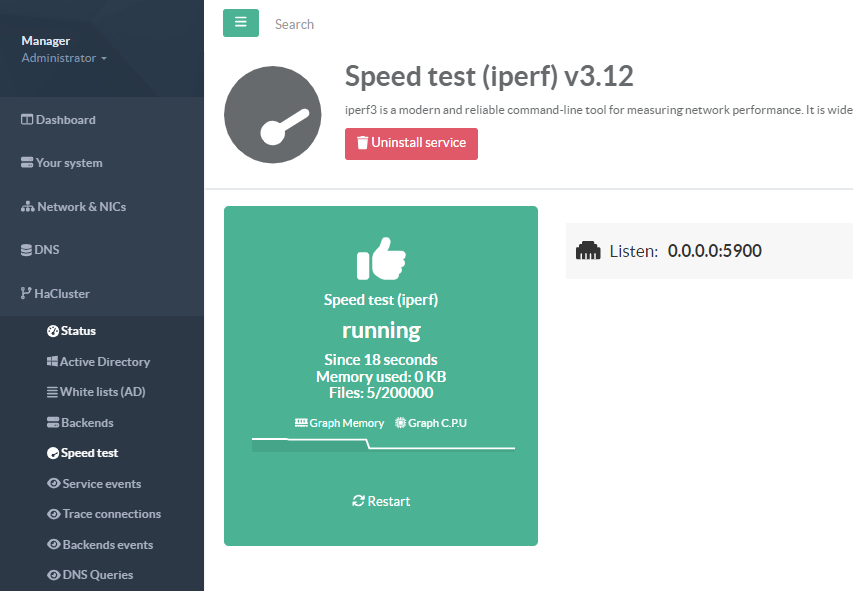Click the ethernet port icon beside Listen

(588, 251)
